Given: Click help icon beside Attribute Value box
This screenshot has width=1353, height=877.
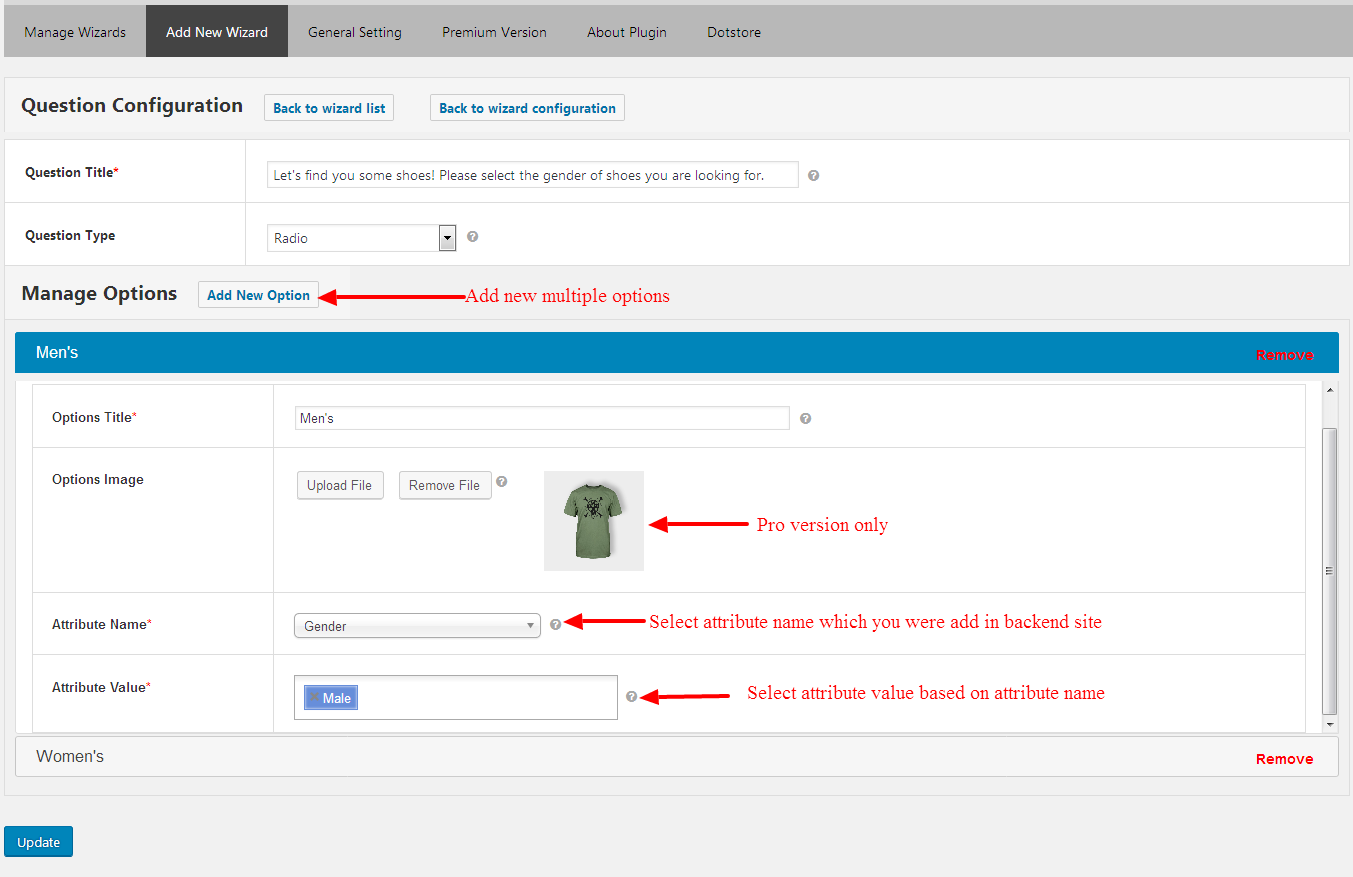Looking at the screenshot, I should tap(631, 697).
